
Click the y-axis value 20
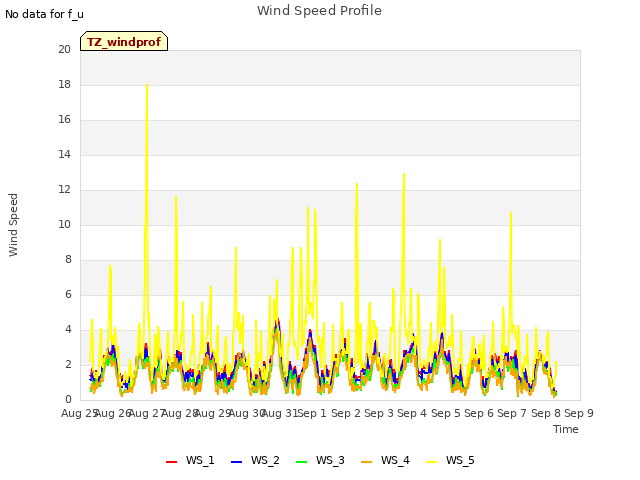[x=64, y=49]
